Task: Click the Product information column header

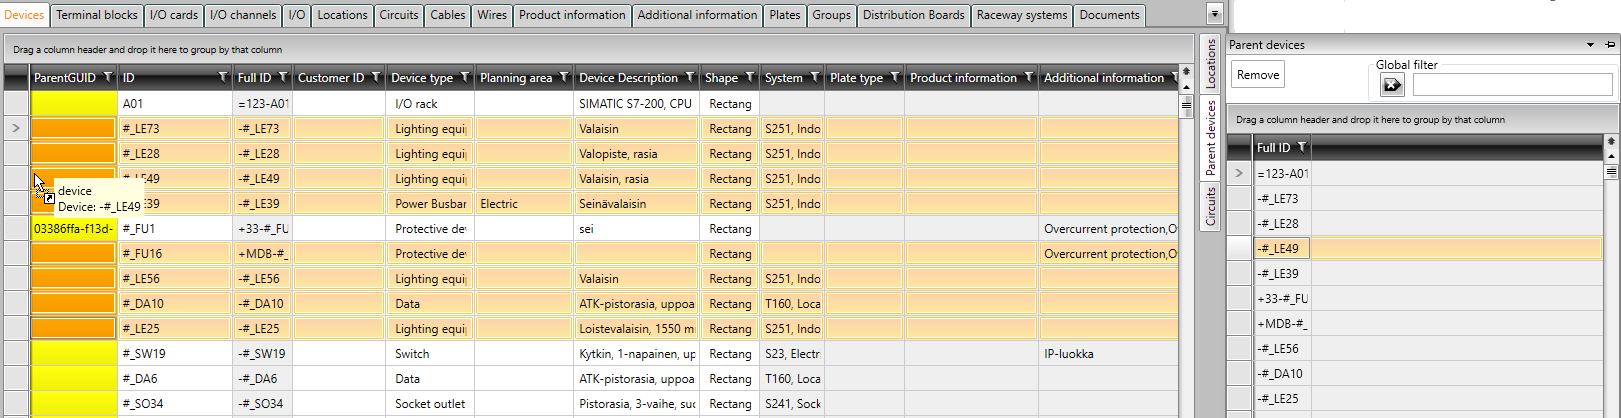Action: 962,77
